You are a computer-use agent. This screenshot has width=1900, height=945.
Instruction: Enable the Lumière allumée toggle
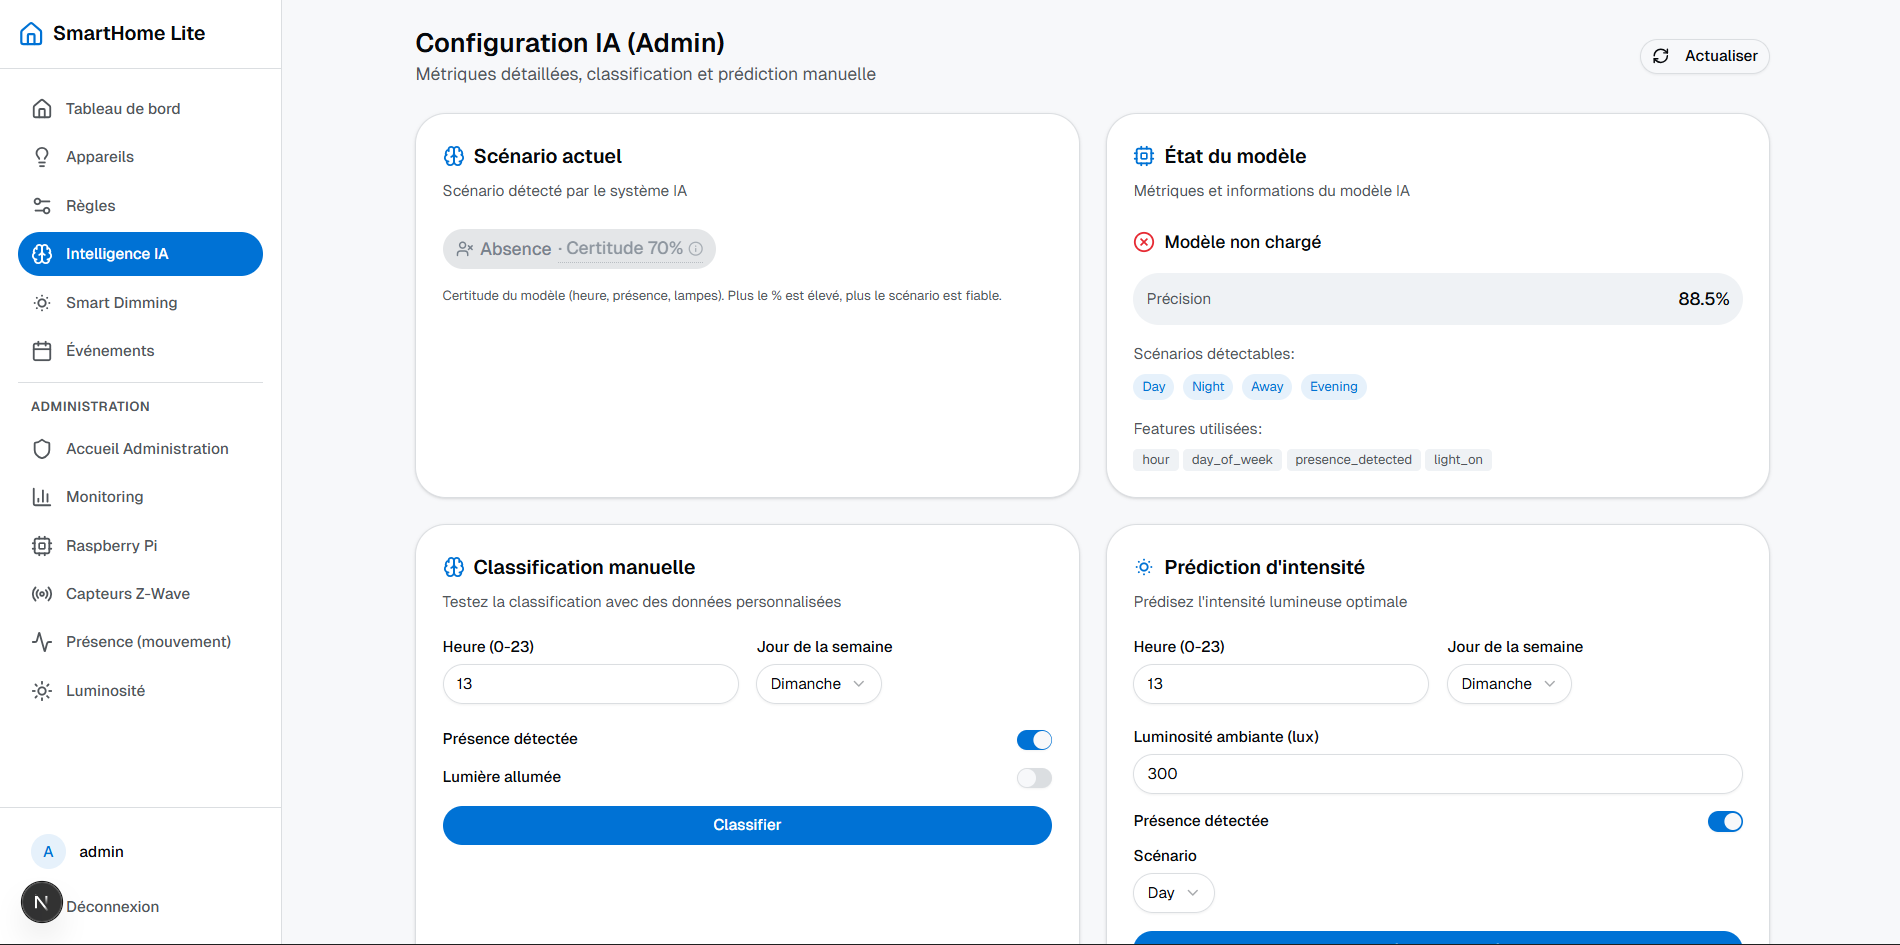pos(1034,777)
